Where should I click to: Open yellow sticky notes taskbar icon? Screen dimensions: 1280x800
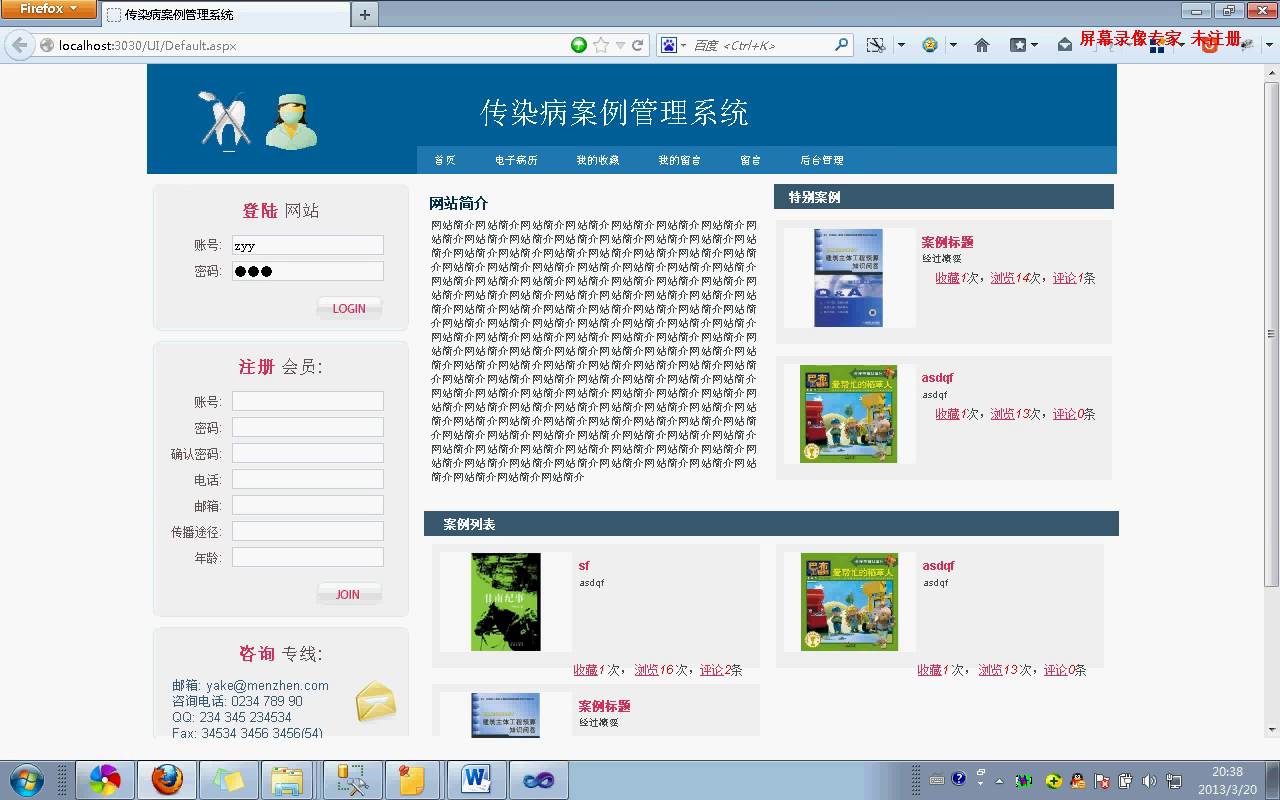[412, 780]
